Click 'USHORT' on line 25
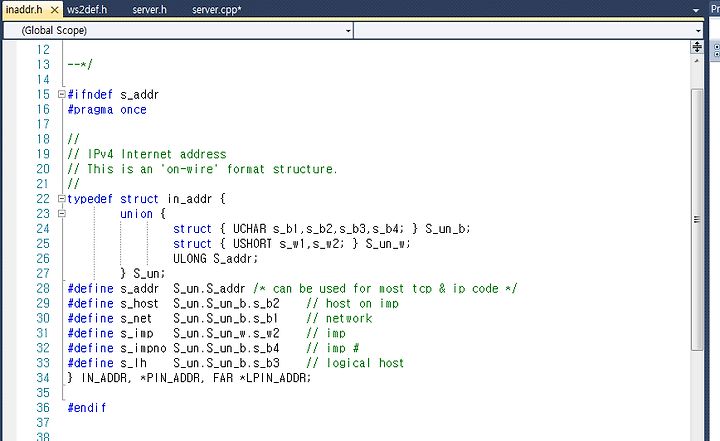720x441 pixels. pos(252,243)
